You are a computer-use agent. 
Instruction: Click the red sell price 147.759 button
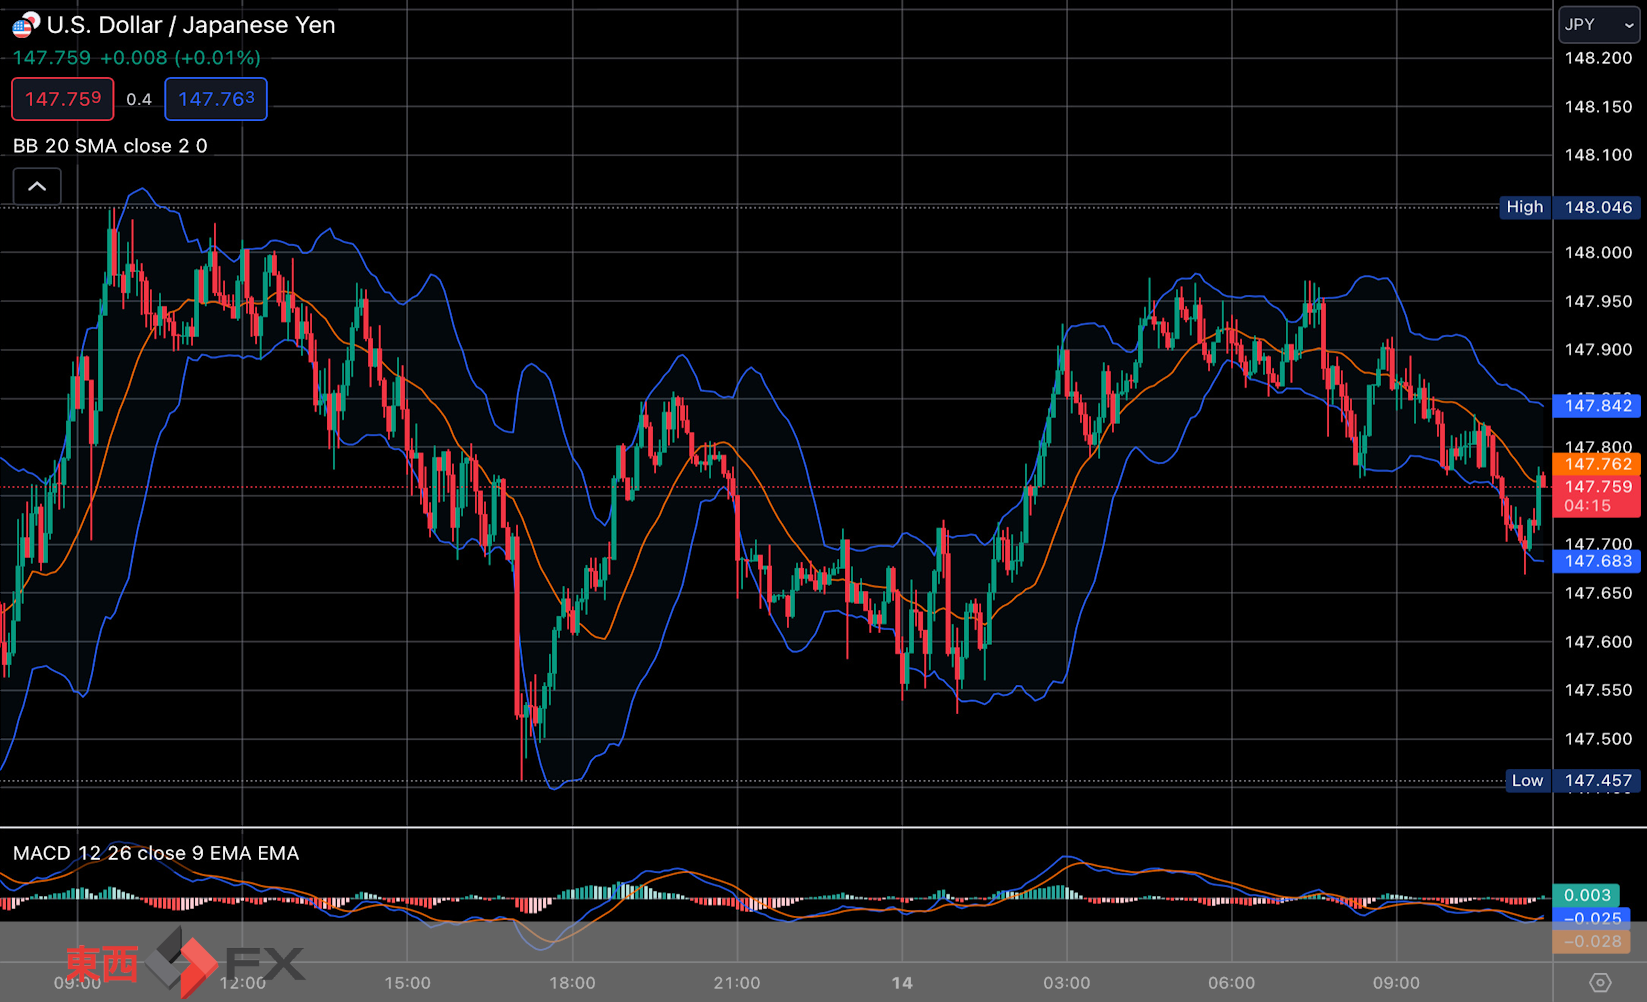coord(63,99)
